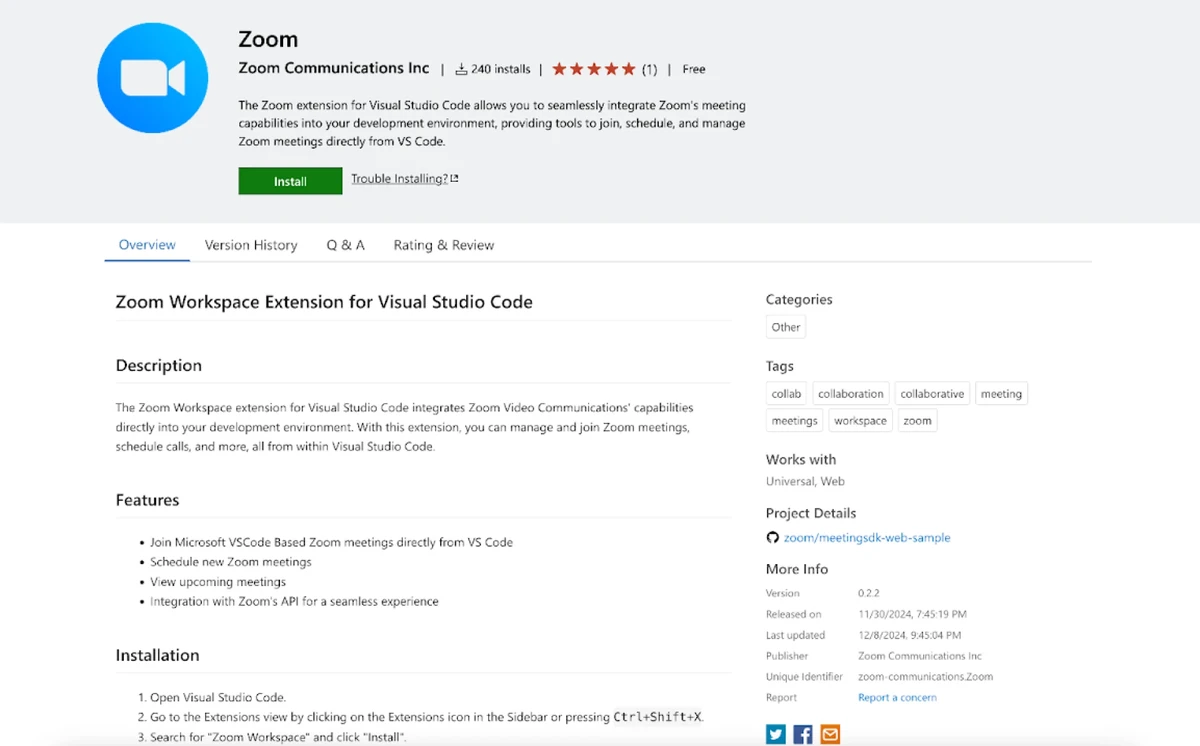Click the workspace tag

[860, 421]
